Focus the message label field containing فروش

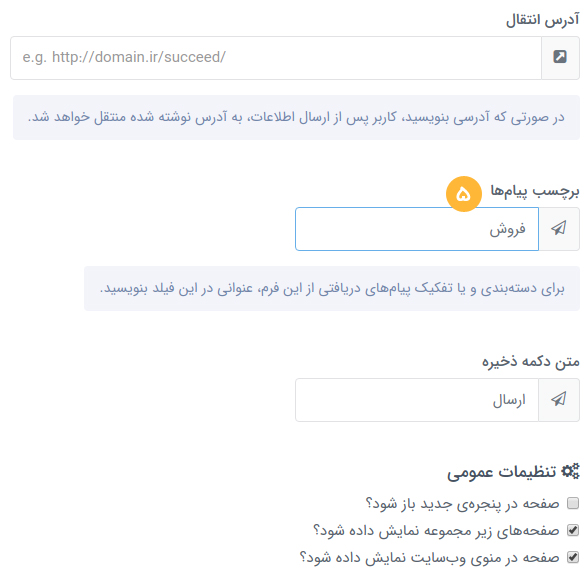coord(417,229)
